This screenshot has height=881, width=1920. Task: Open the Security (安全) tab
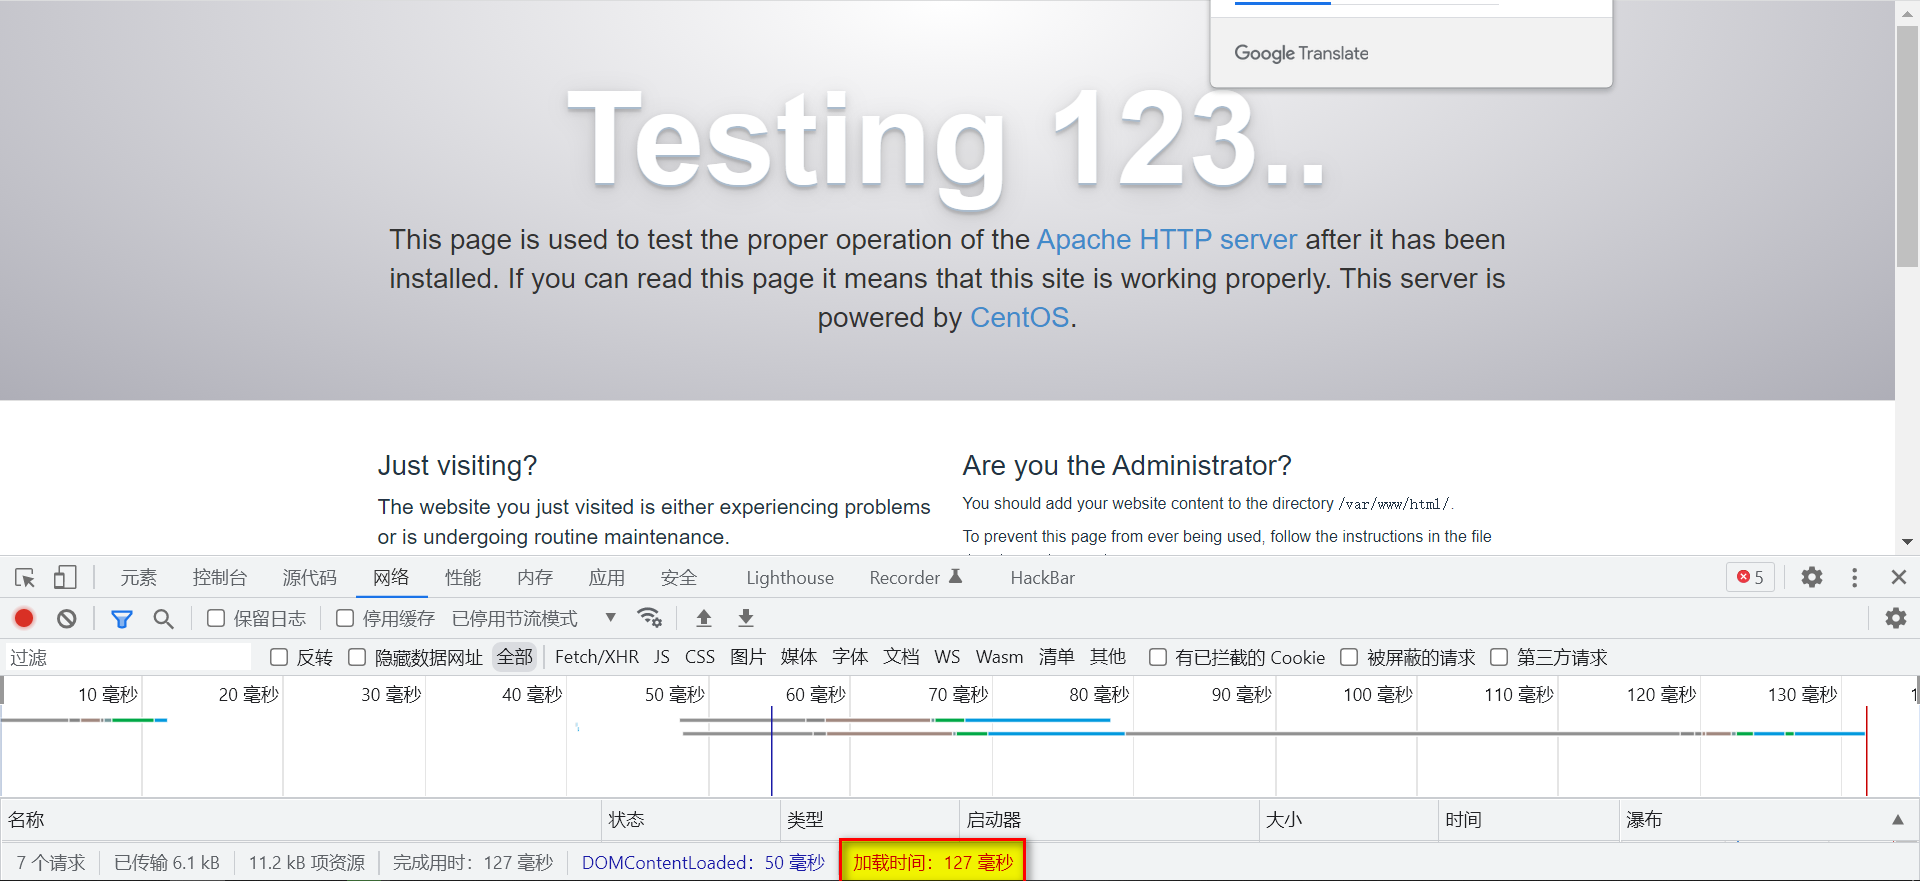[x=679, y=578]
